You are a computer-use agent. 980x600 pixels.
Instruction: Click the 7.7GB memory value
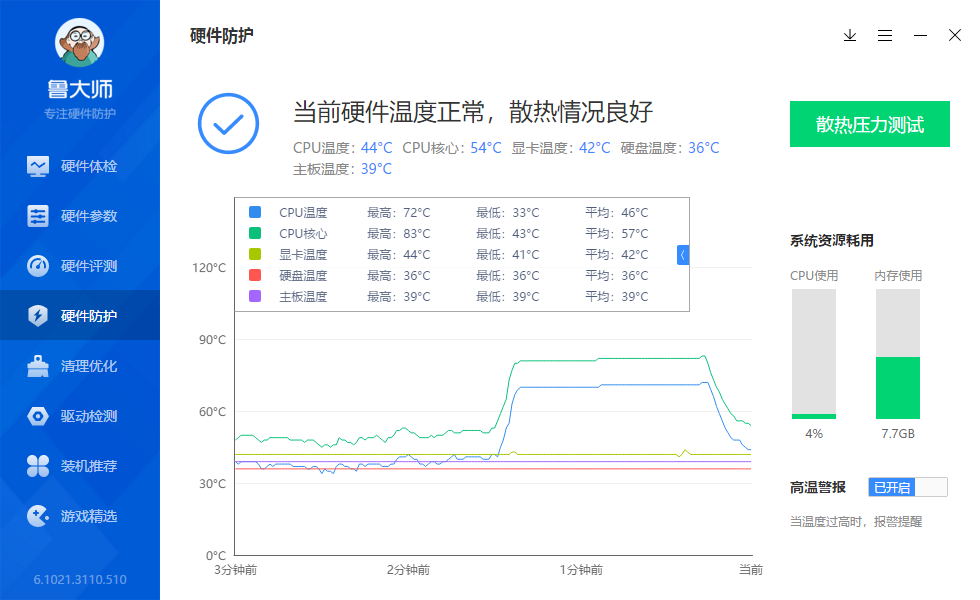[x=898, y=434]
